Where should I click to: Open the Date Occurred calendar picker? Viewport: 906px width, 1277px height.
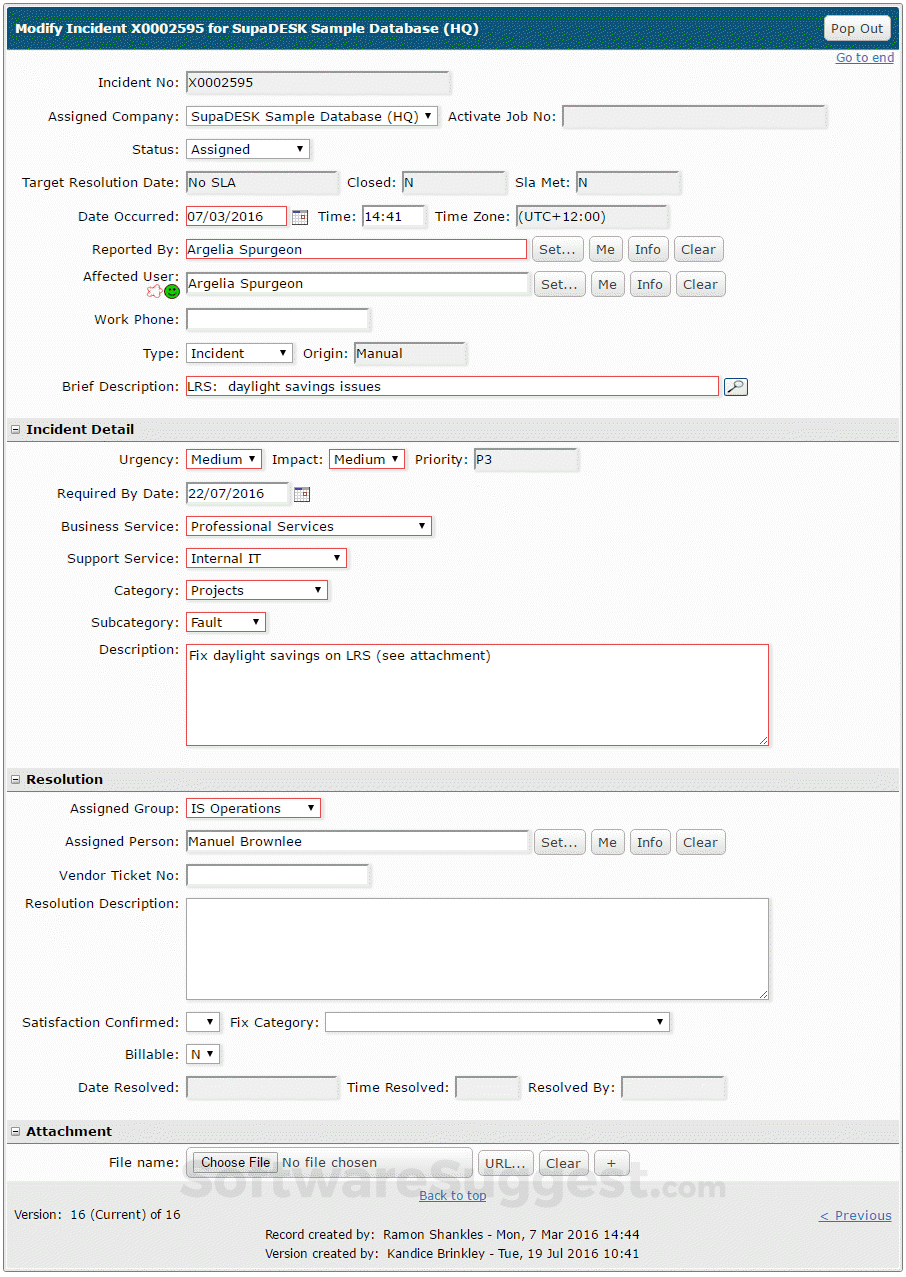[299, 216]
